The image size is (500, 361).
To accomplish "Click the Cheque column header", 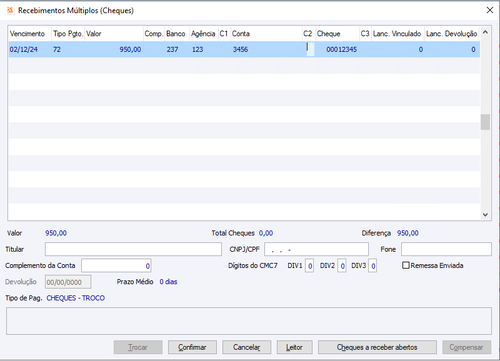I will pyautogui.click(x=337, y=34).
